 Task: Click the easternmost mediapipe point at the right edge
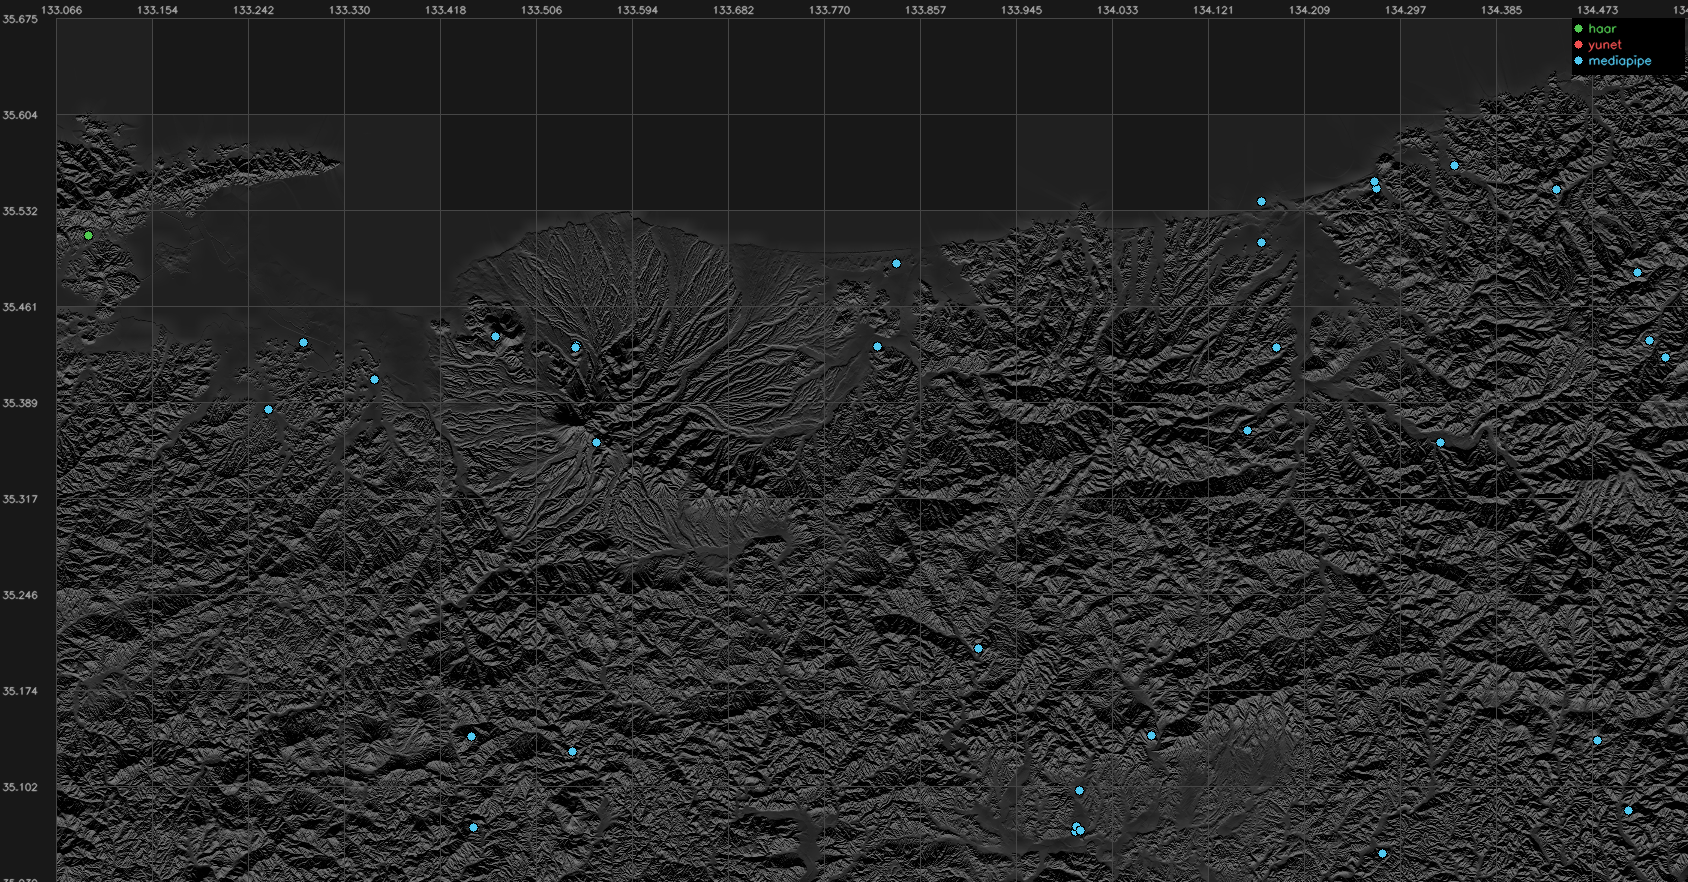tap(1666, 358)
